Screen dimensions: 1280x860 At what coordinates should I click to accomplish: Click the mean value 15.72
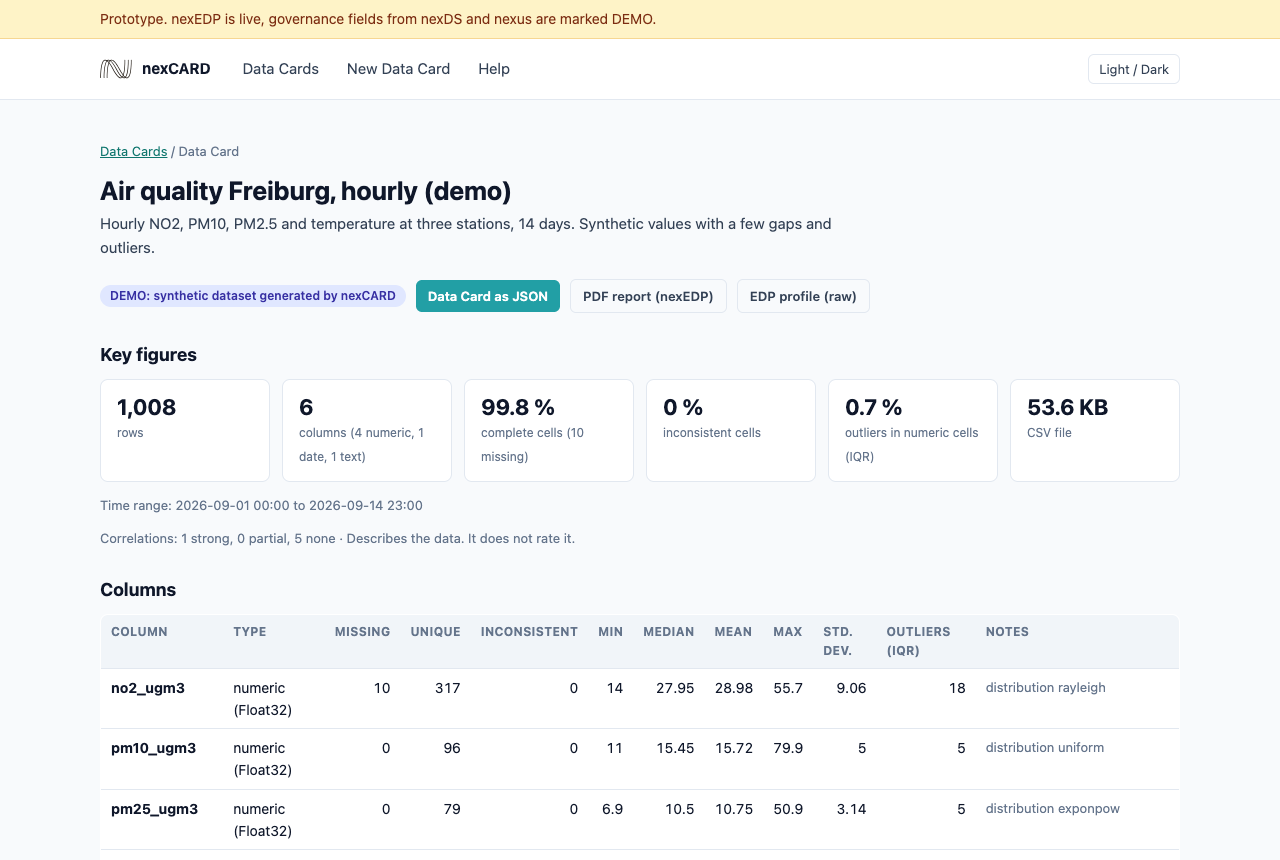click(734, 748)
